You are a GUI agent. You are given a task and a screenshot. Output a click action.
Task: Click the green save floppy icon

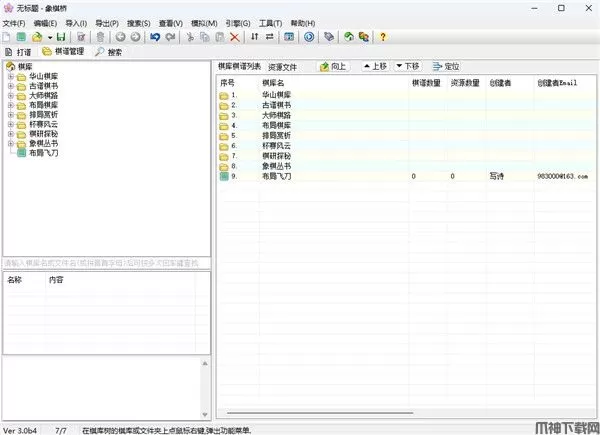tap(61, 37)
